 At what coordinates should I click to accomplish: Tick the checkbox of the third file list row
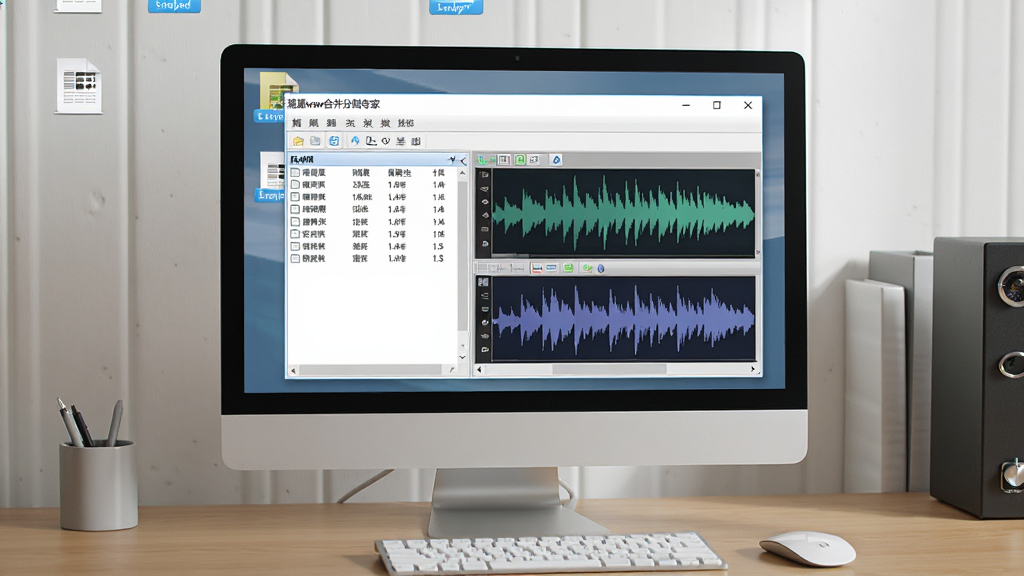295,197
